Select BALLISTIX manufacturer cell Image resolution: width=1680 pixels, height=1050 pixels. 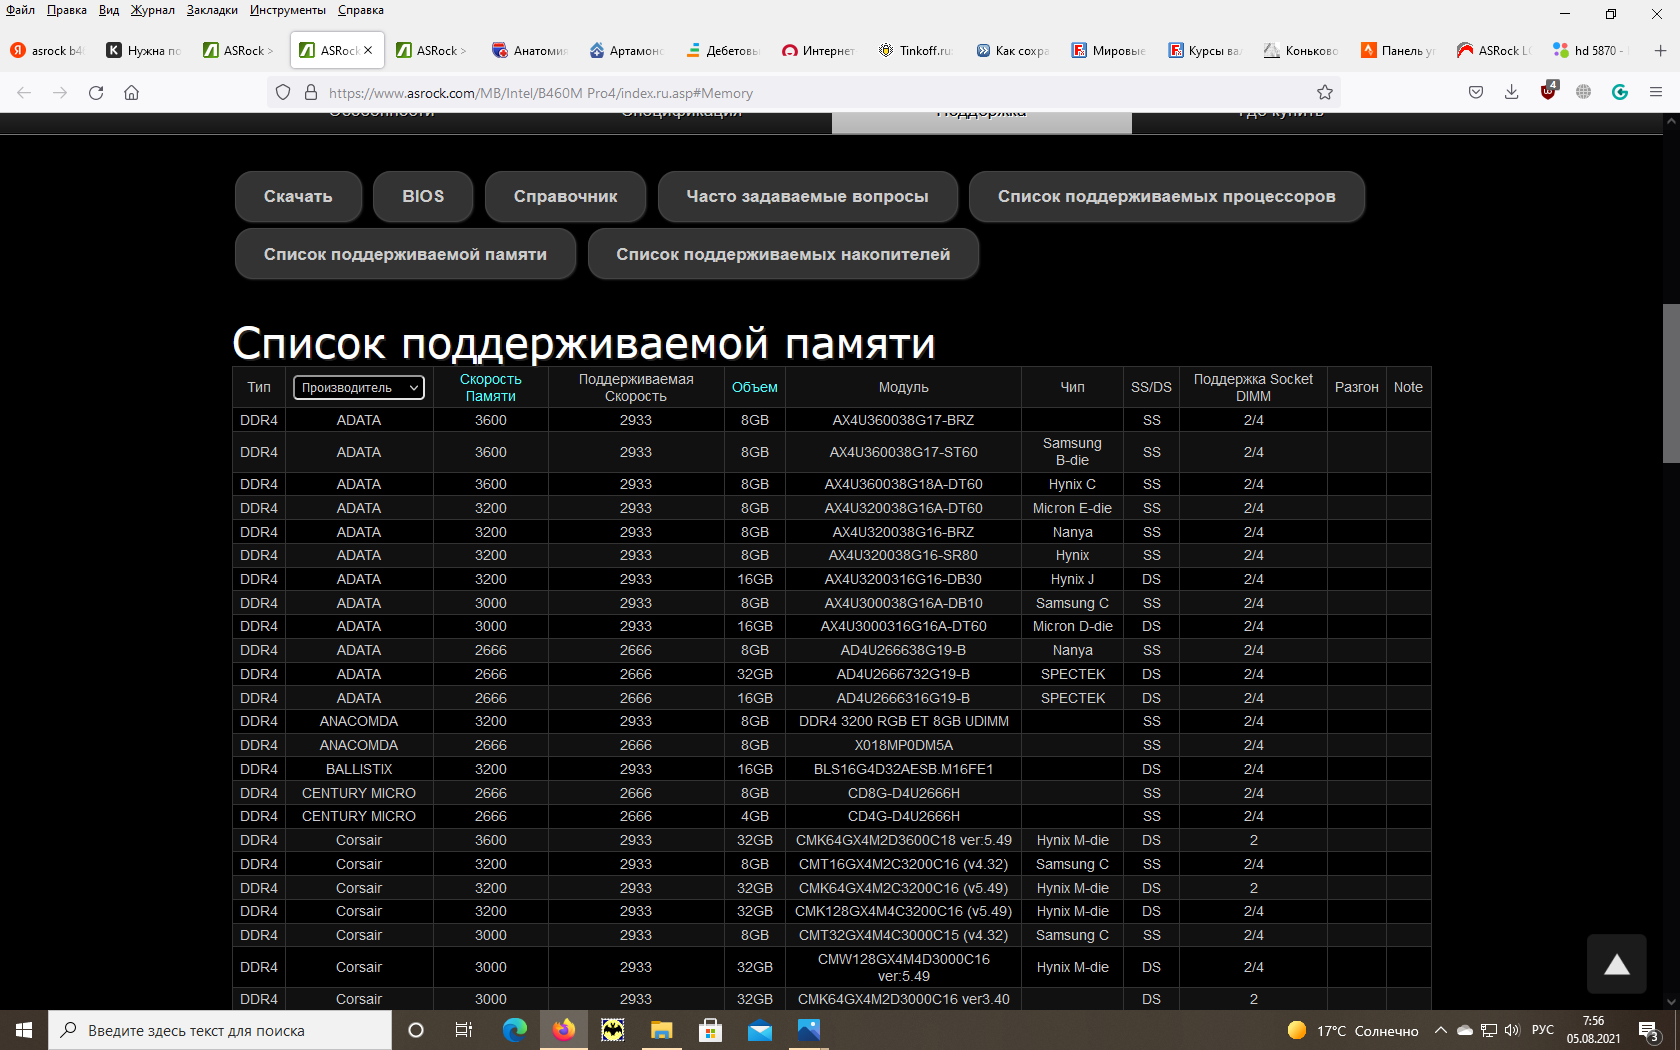[x=359, y=770]
